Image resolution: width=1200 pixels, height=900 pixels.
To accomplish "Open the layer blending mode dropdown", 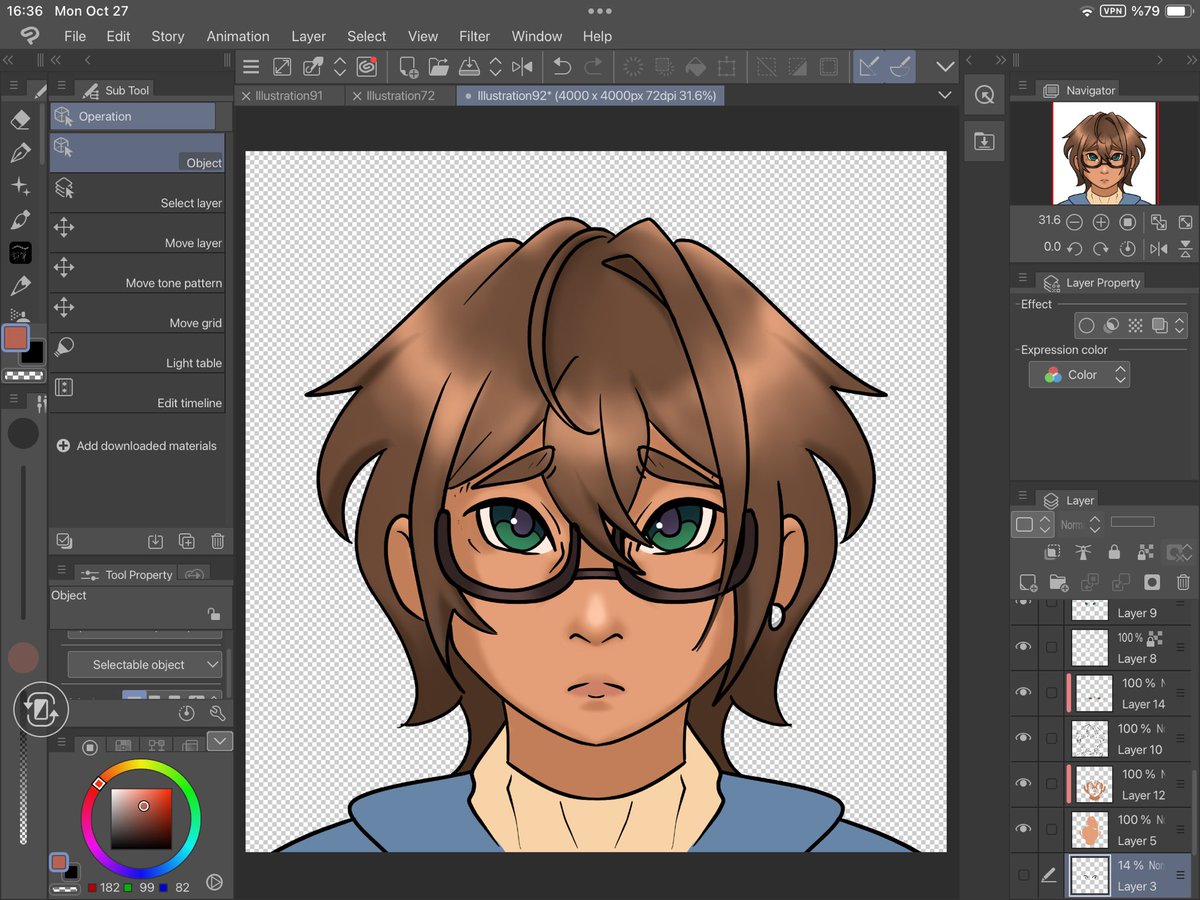I will tap(1080, 524).
